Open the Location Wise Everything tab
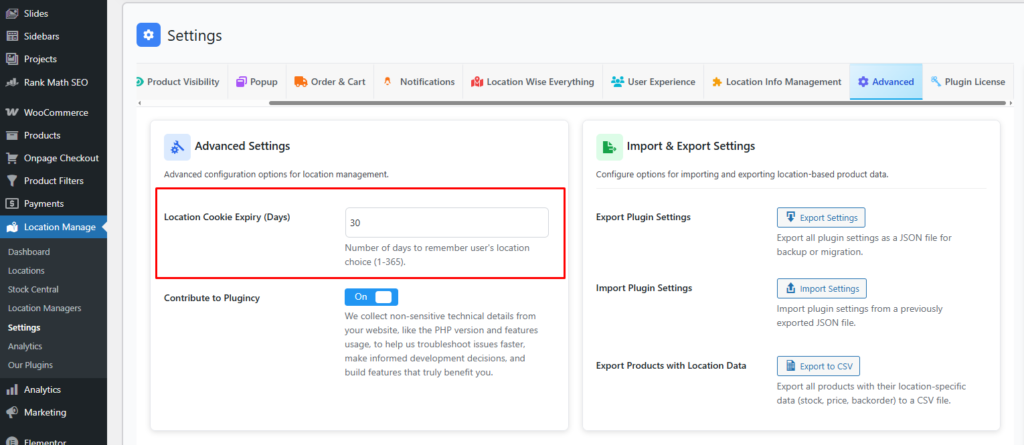Viewport: 1024px width, 445px height. (x=532, y=82)
